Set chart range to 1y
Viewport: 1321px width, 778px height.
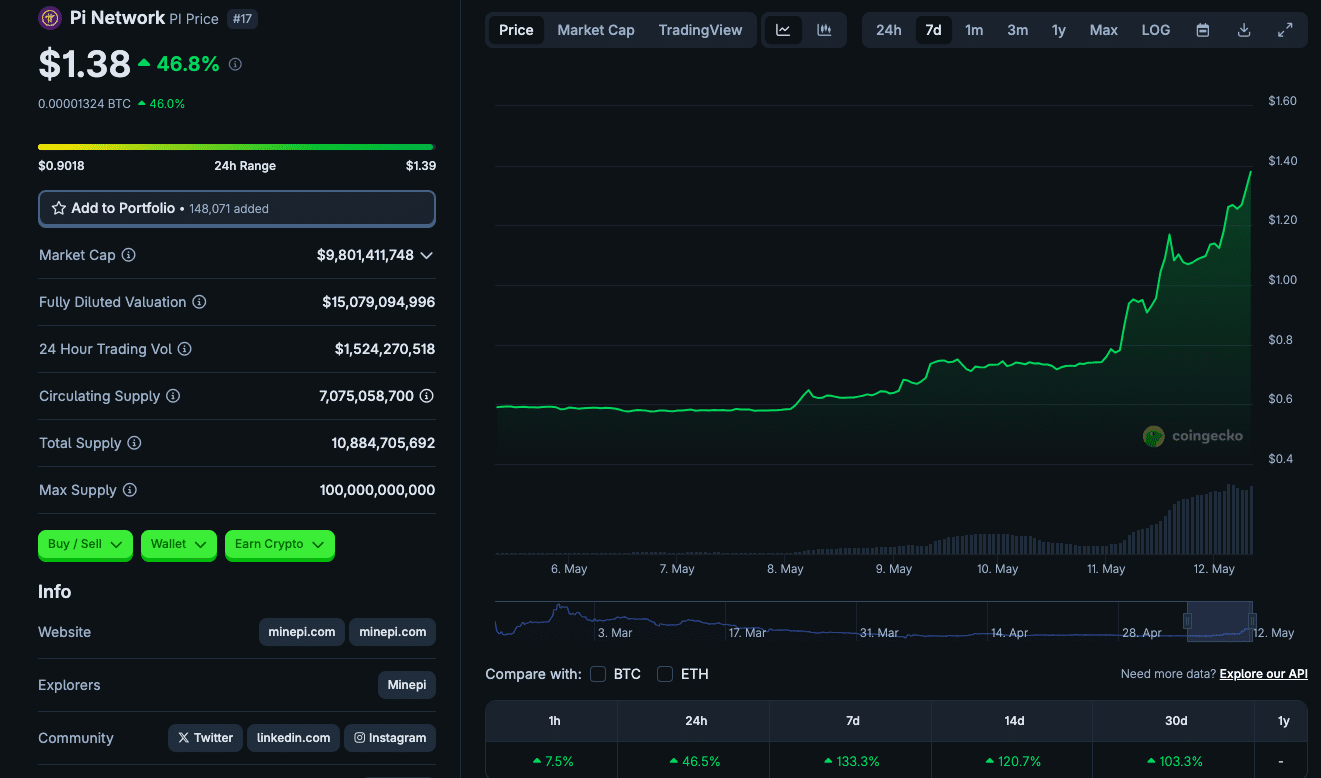pos(1059,30)
